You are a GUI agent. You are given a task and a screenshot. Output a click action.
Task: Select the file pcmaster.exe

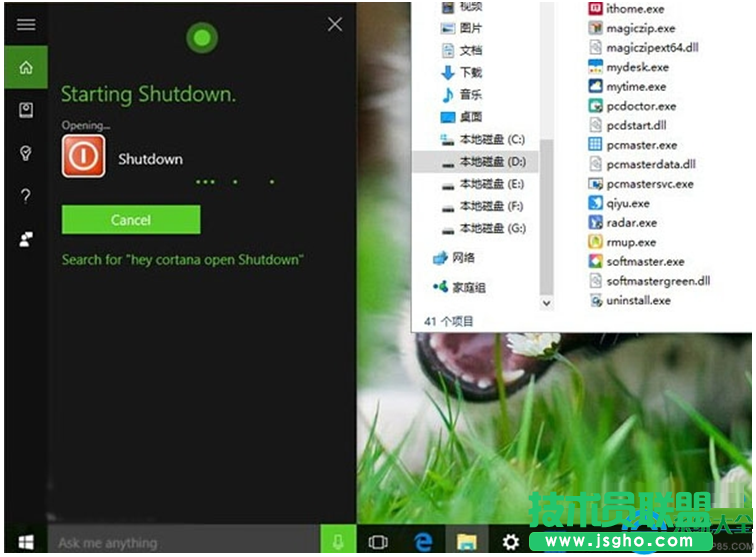click(x=633, y=145)
